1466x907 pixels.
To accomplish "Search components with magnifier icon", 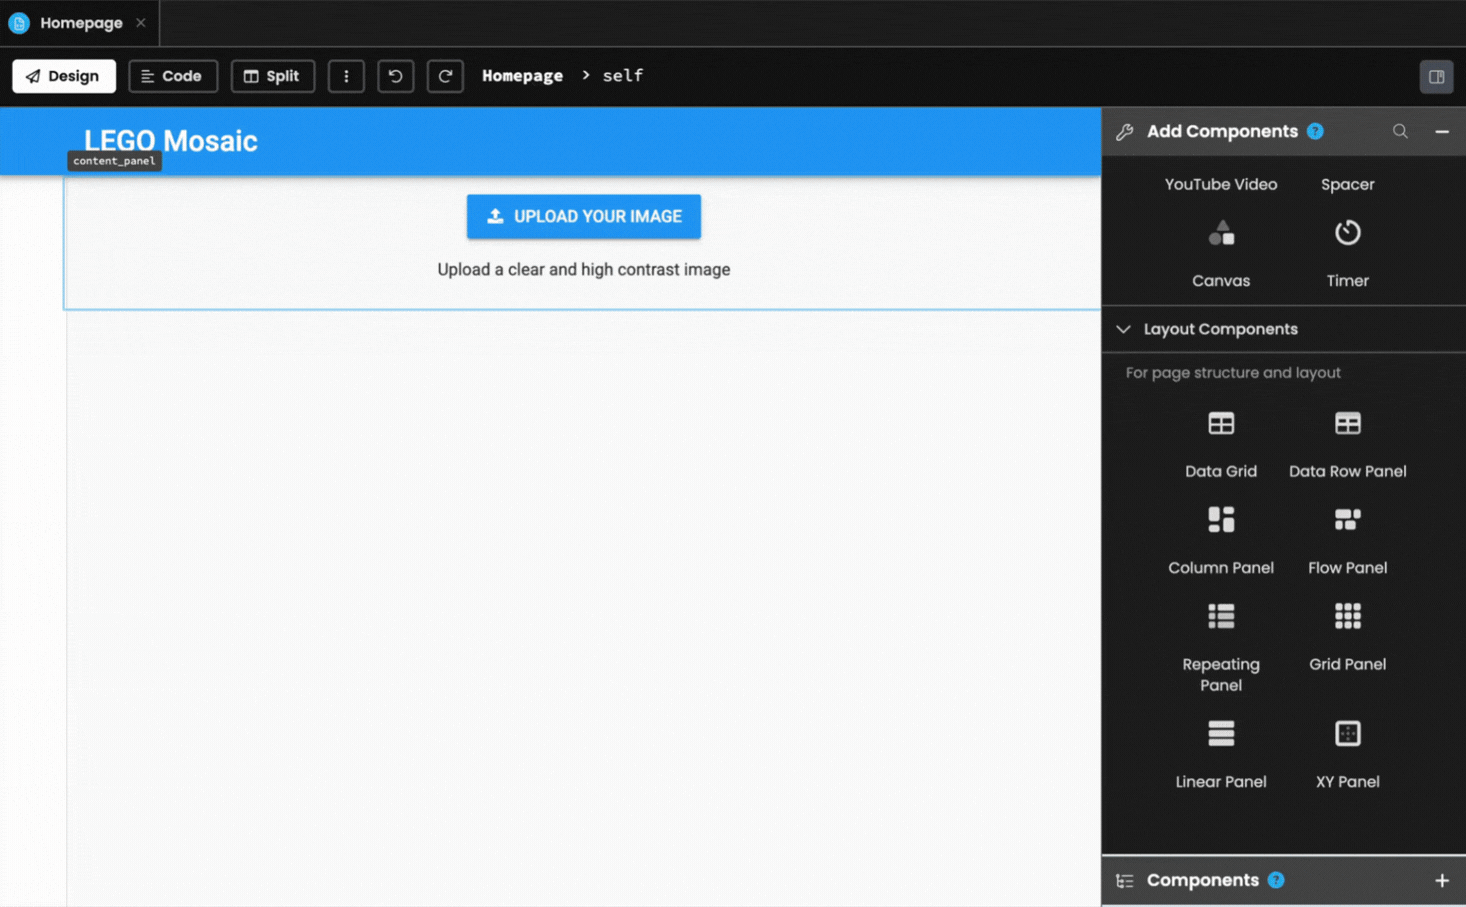I will coord(1400,131).
